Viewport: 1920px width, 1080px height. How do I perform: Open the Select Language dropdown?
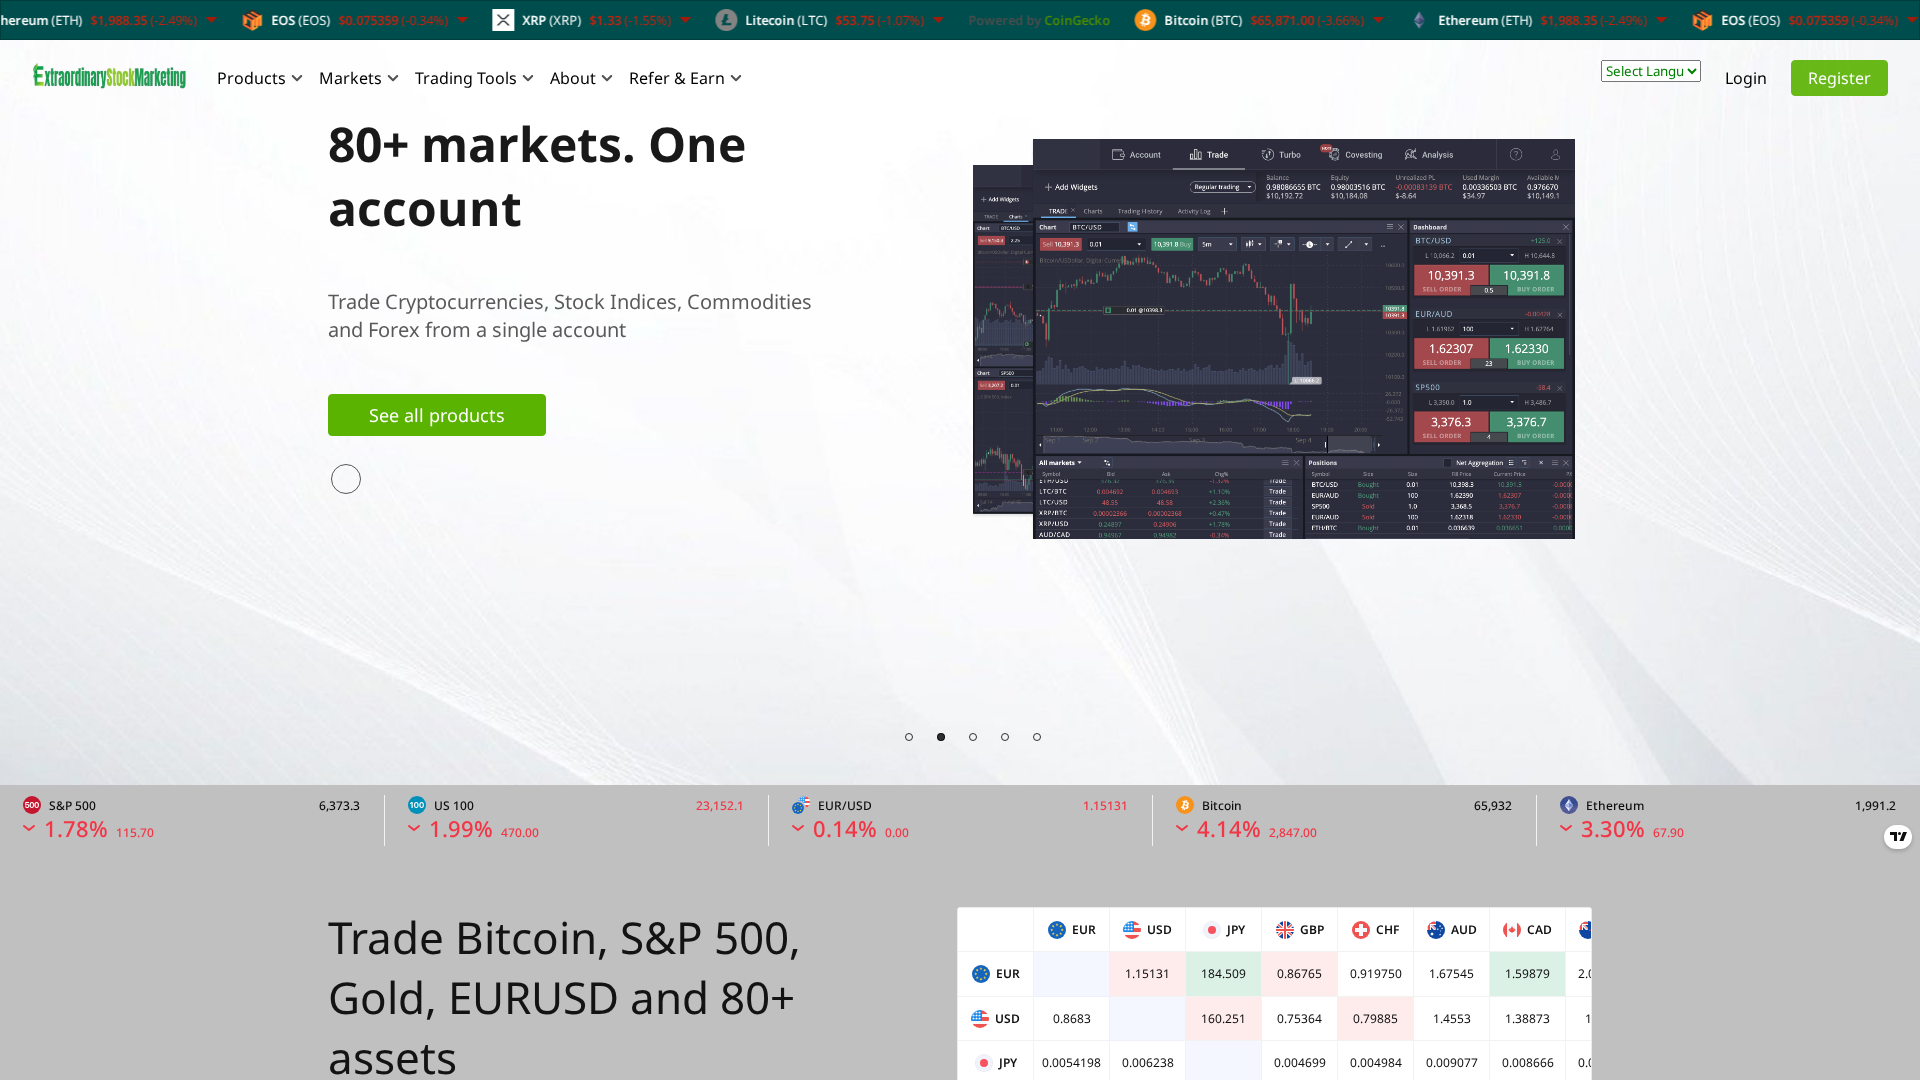[x=1649, y=71]
